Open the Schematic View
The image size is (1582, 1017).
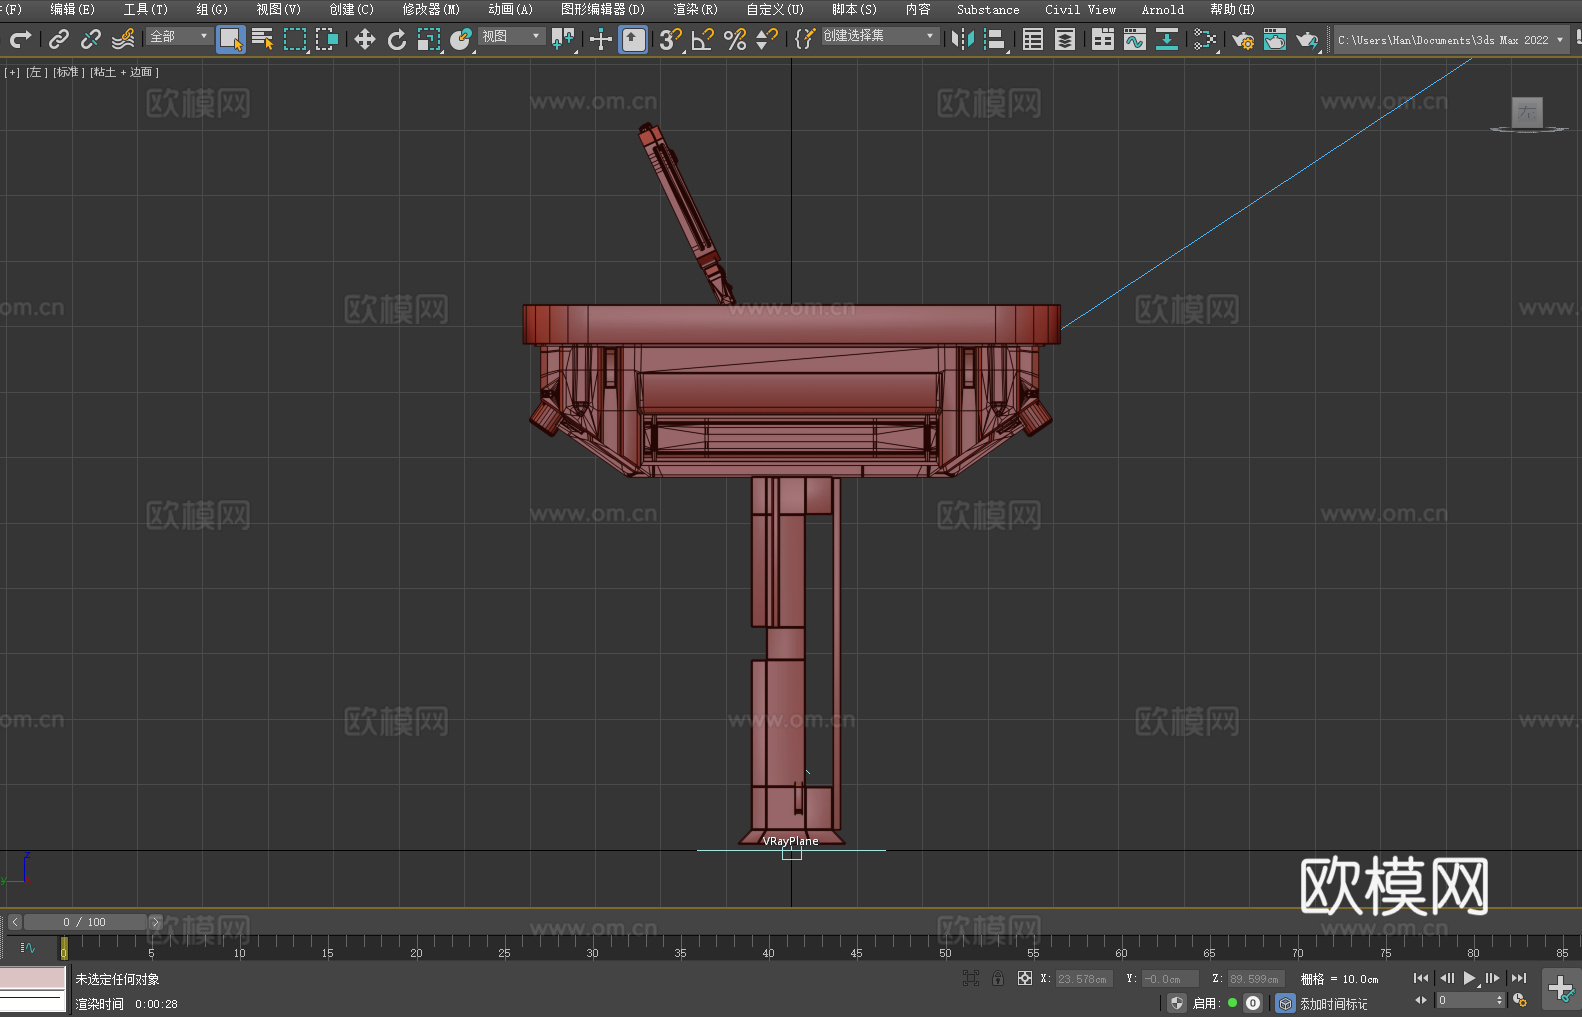coord(1205,39)
